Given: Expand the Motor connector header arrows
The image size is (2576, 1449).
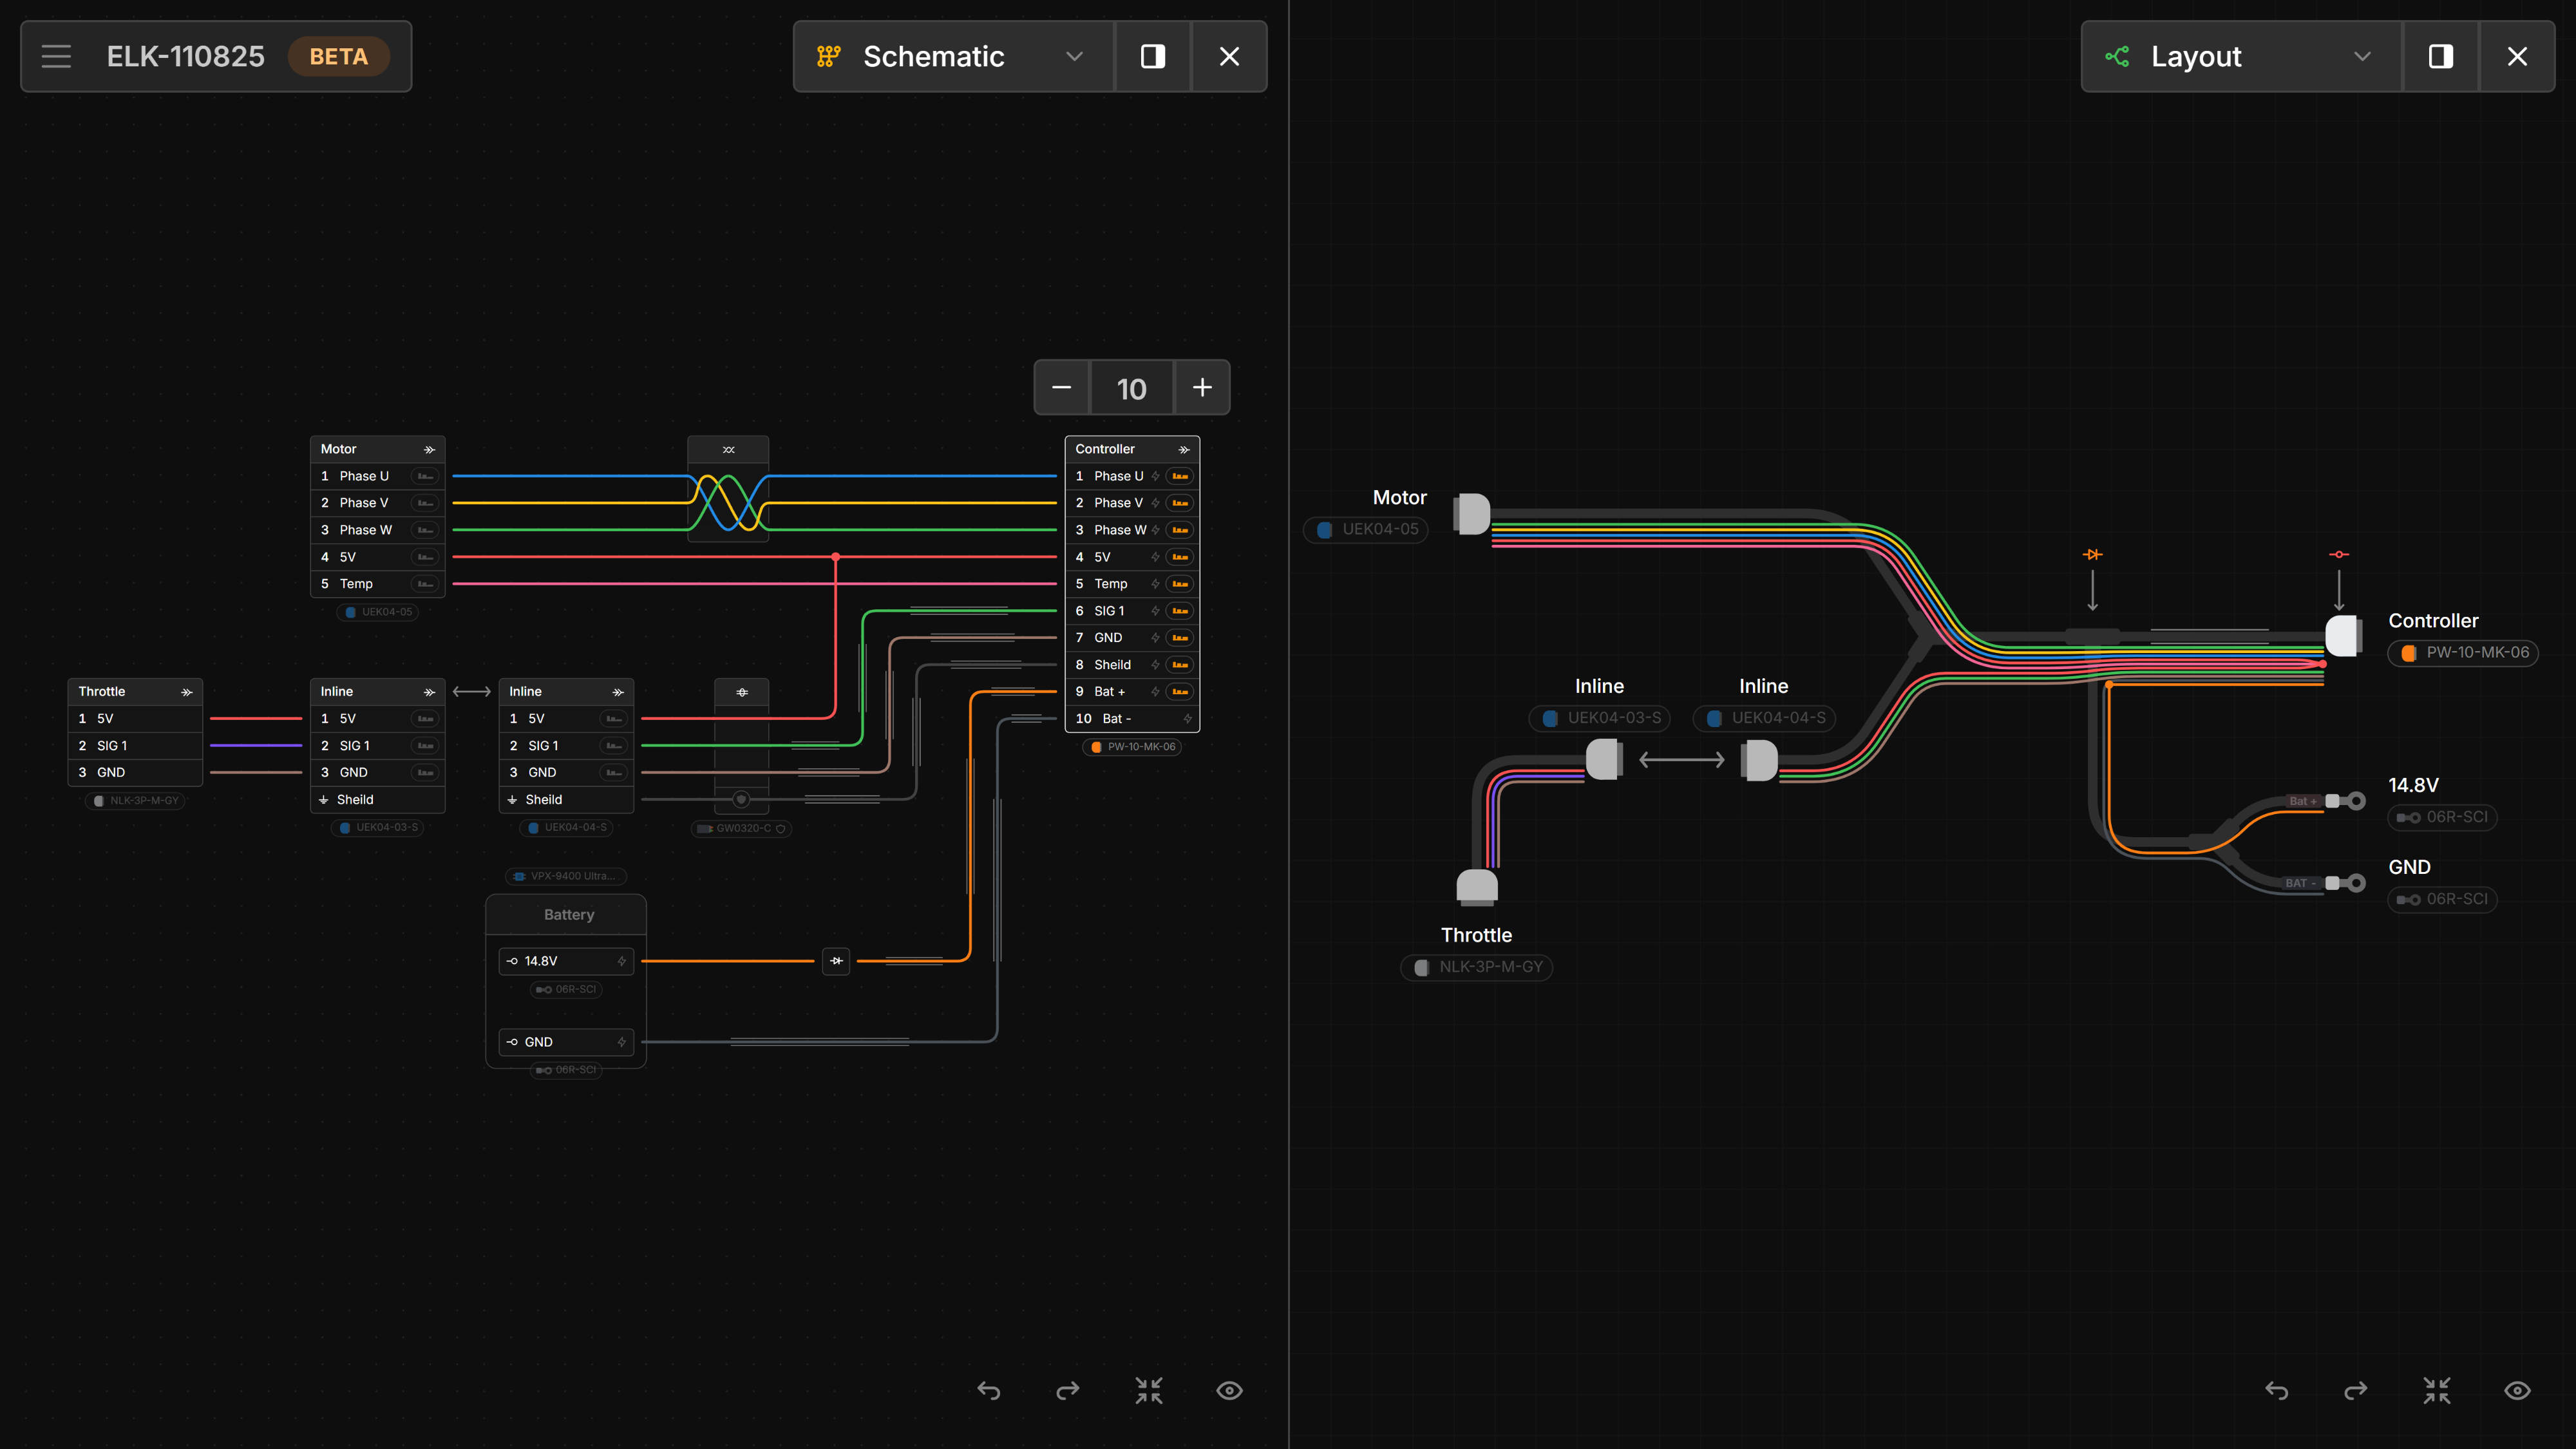Looking at the screenshot, I should tap(429, 450).
